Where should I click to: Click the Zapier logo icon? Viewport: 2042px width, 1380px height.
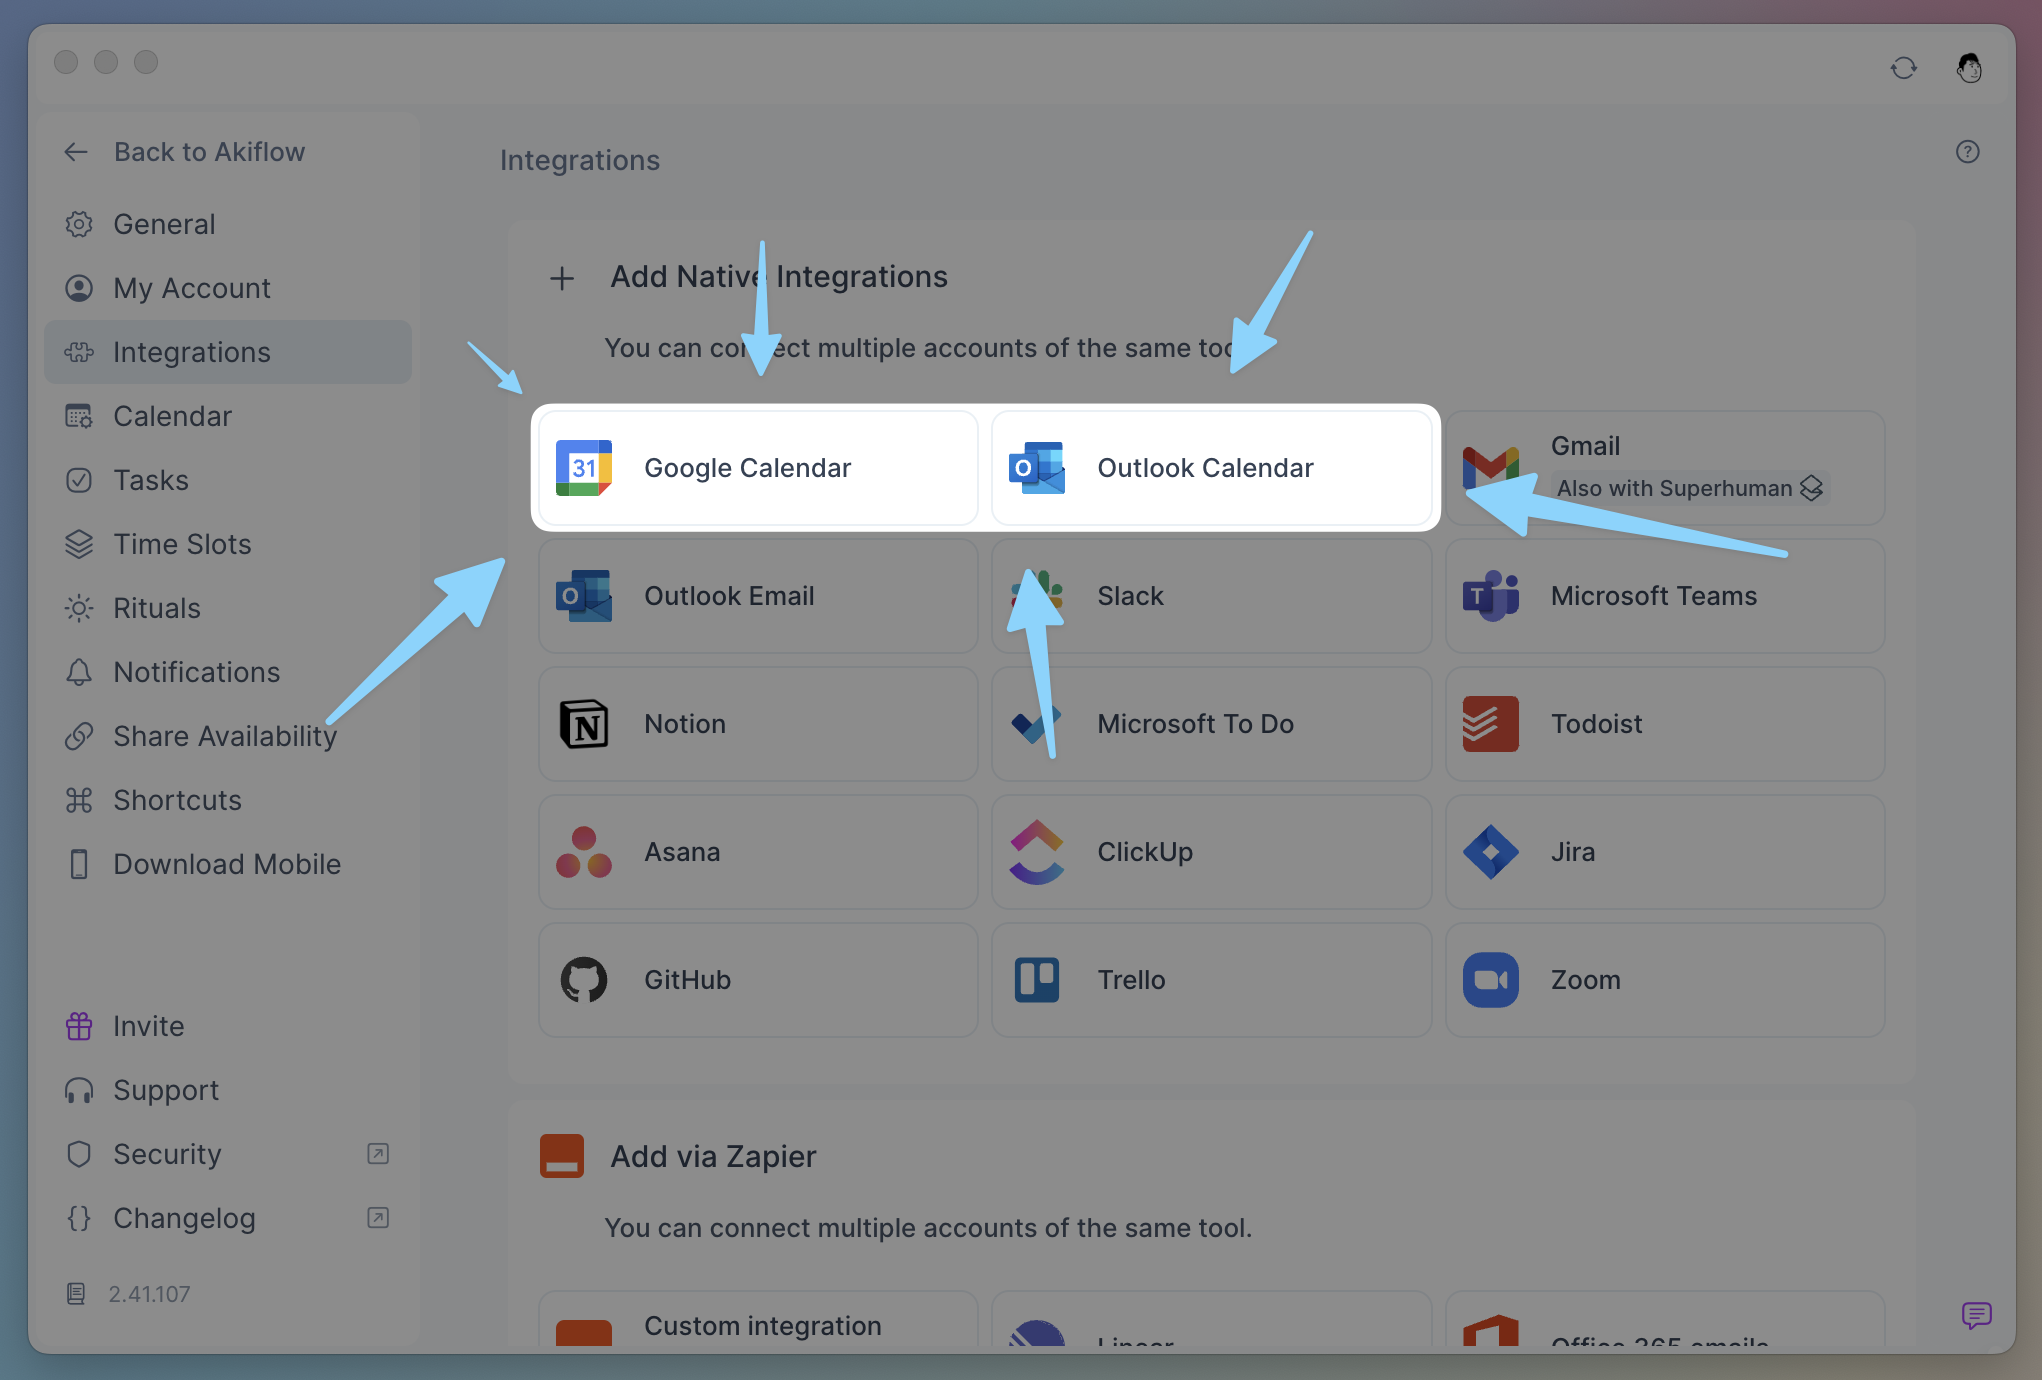click(x=562, y=1156)
